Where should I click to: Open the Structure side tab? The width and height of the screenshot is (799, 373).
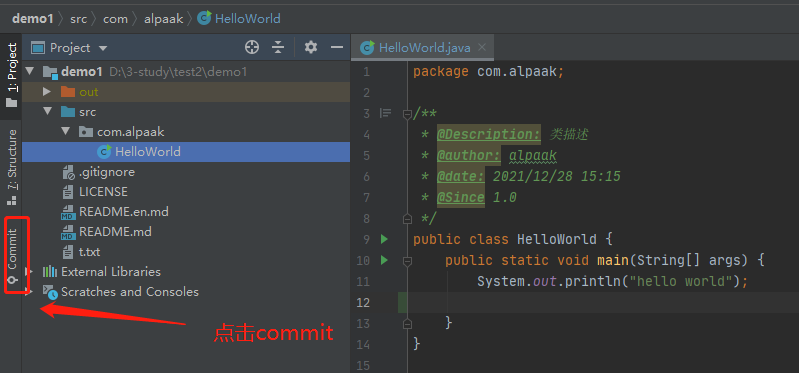[x=12, y=167]
